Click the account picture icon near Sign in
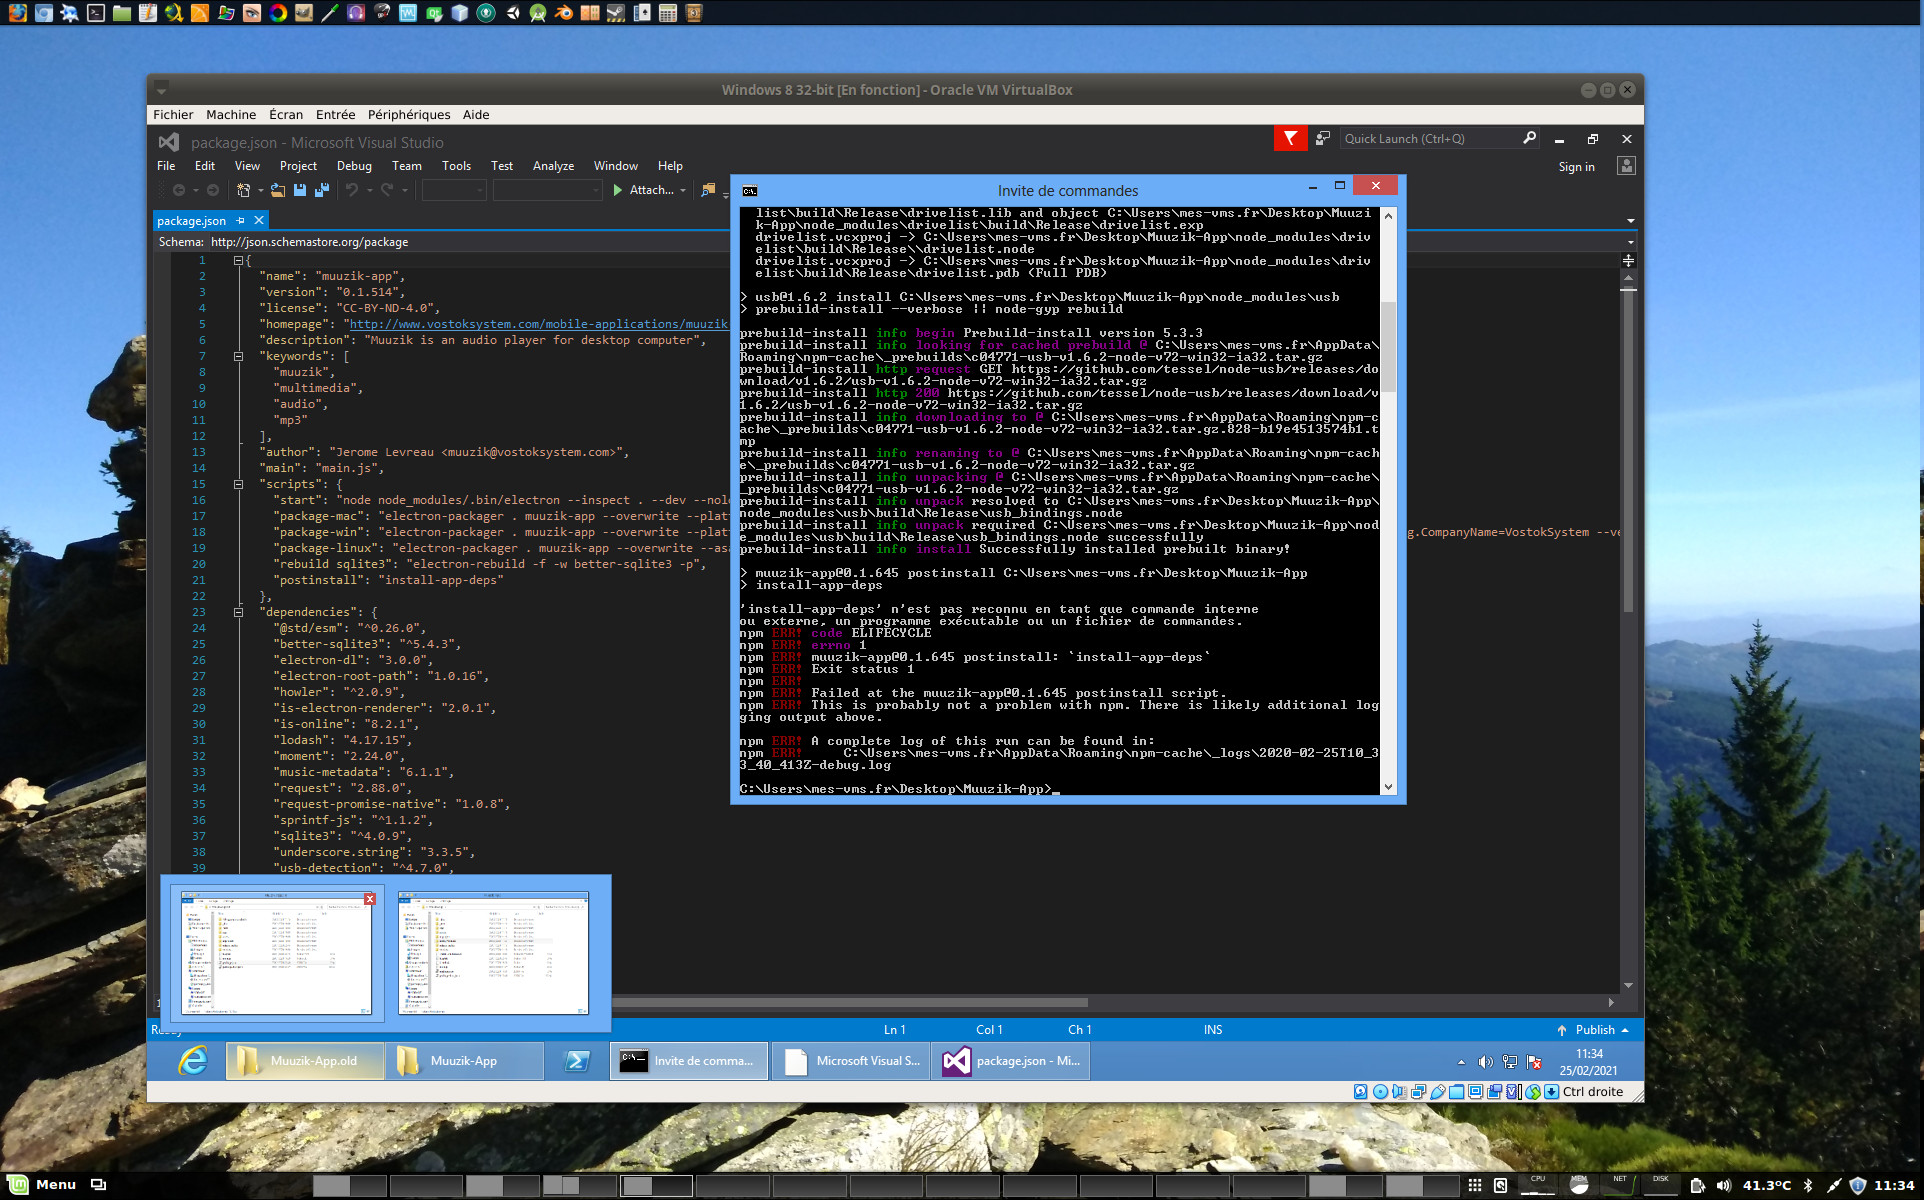 1626,166
